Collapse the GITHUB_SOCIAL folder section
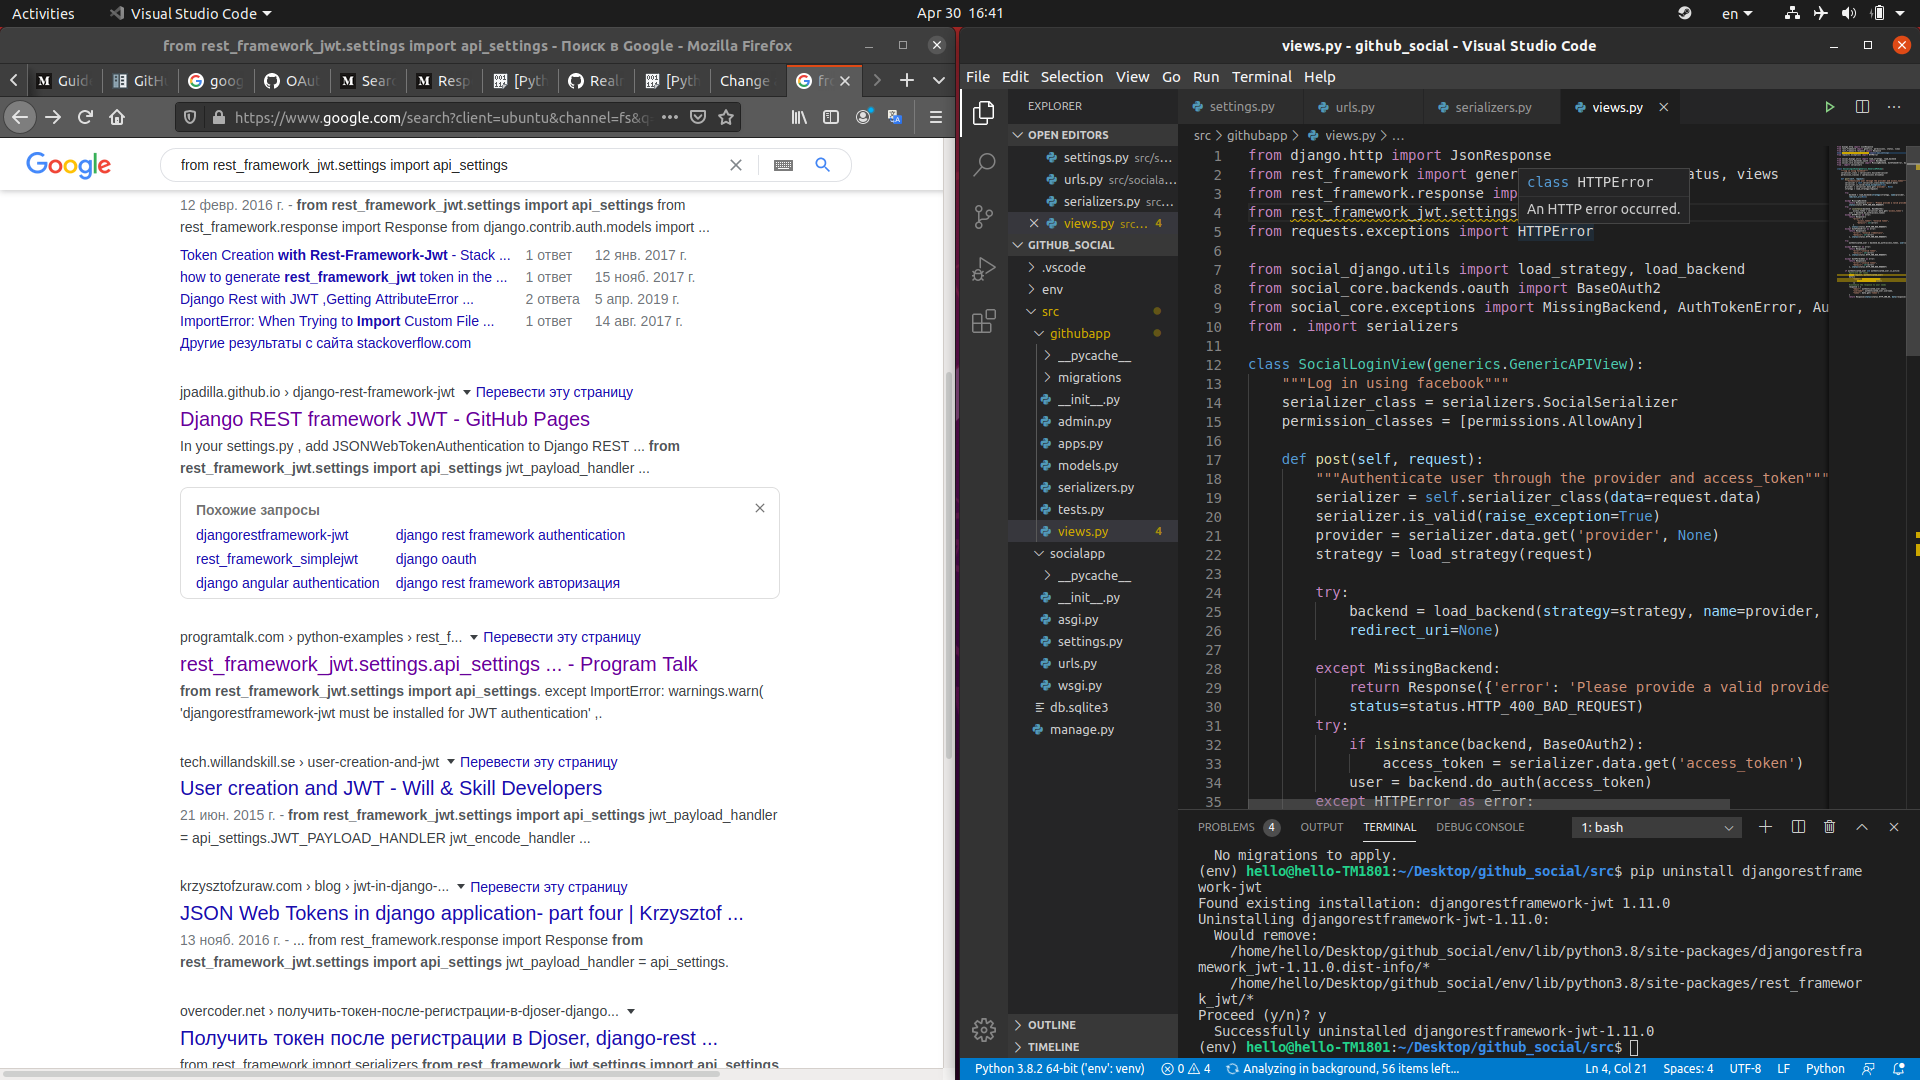1920x1080 pixels. pos(1092,245)
